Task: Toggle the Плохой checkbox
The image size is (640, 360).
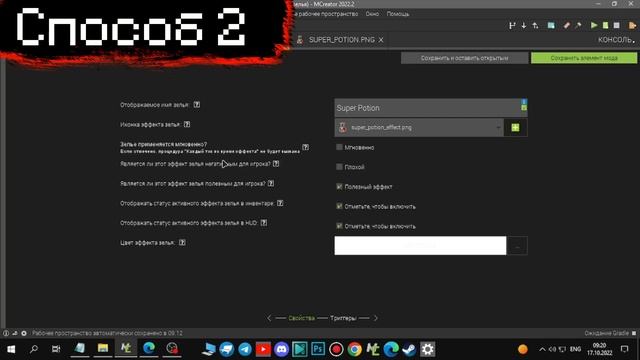Action: click(339, 167)
